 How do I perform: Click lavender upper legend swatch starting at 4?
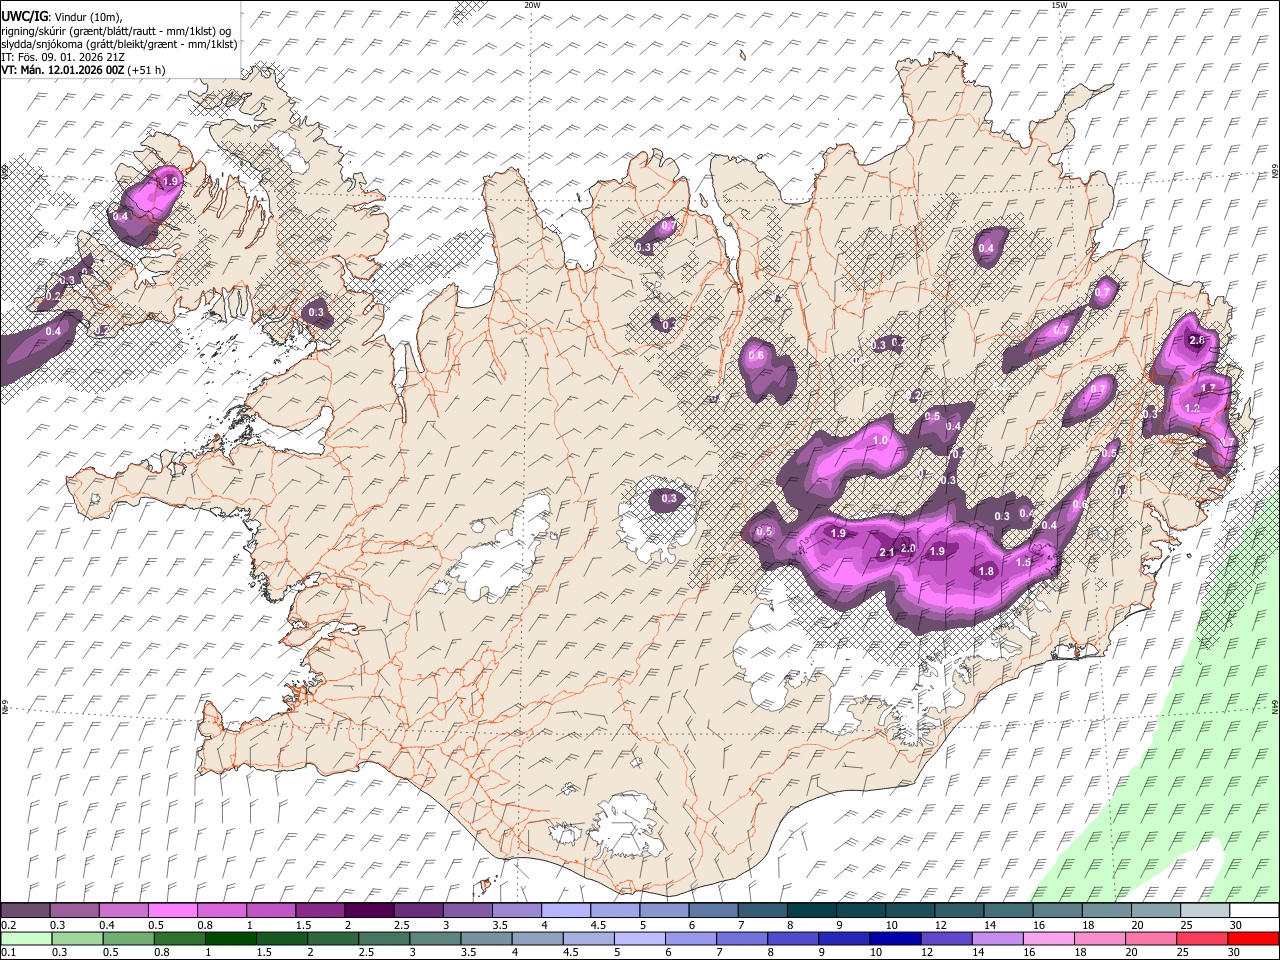(566, 911)
